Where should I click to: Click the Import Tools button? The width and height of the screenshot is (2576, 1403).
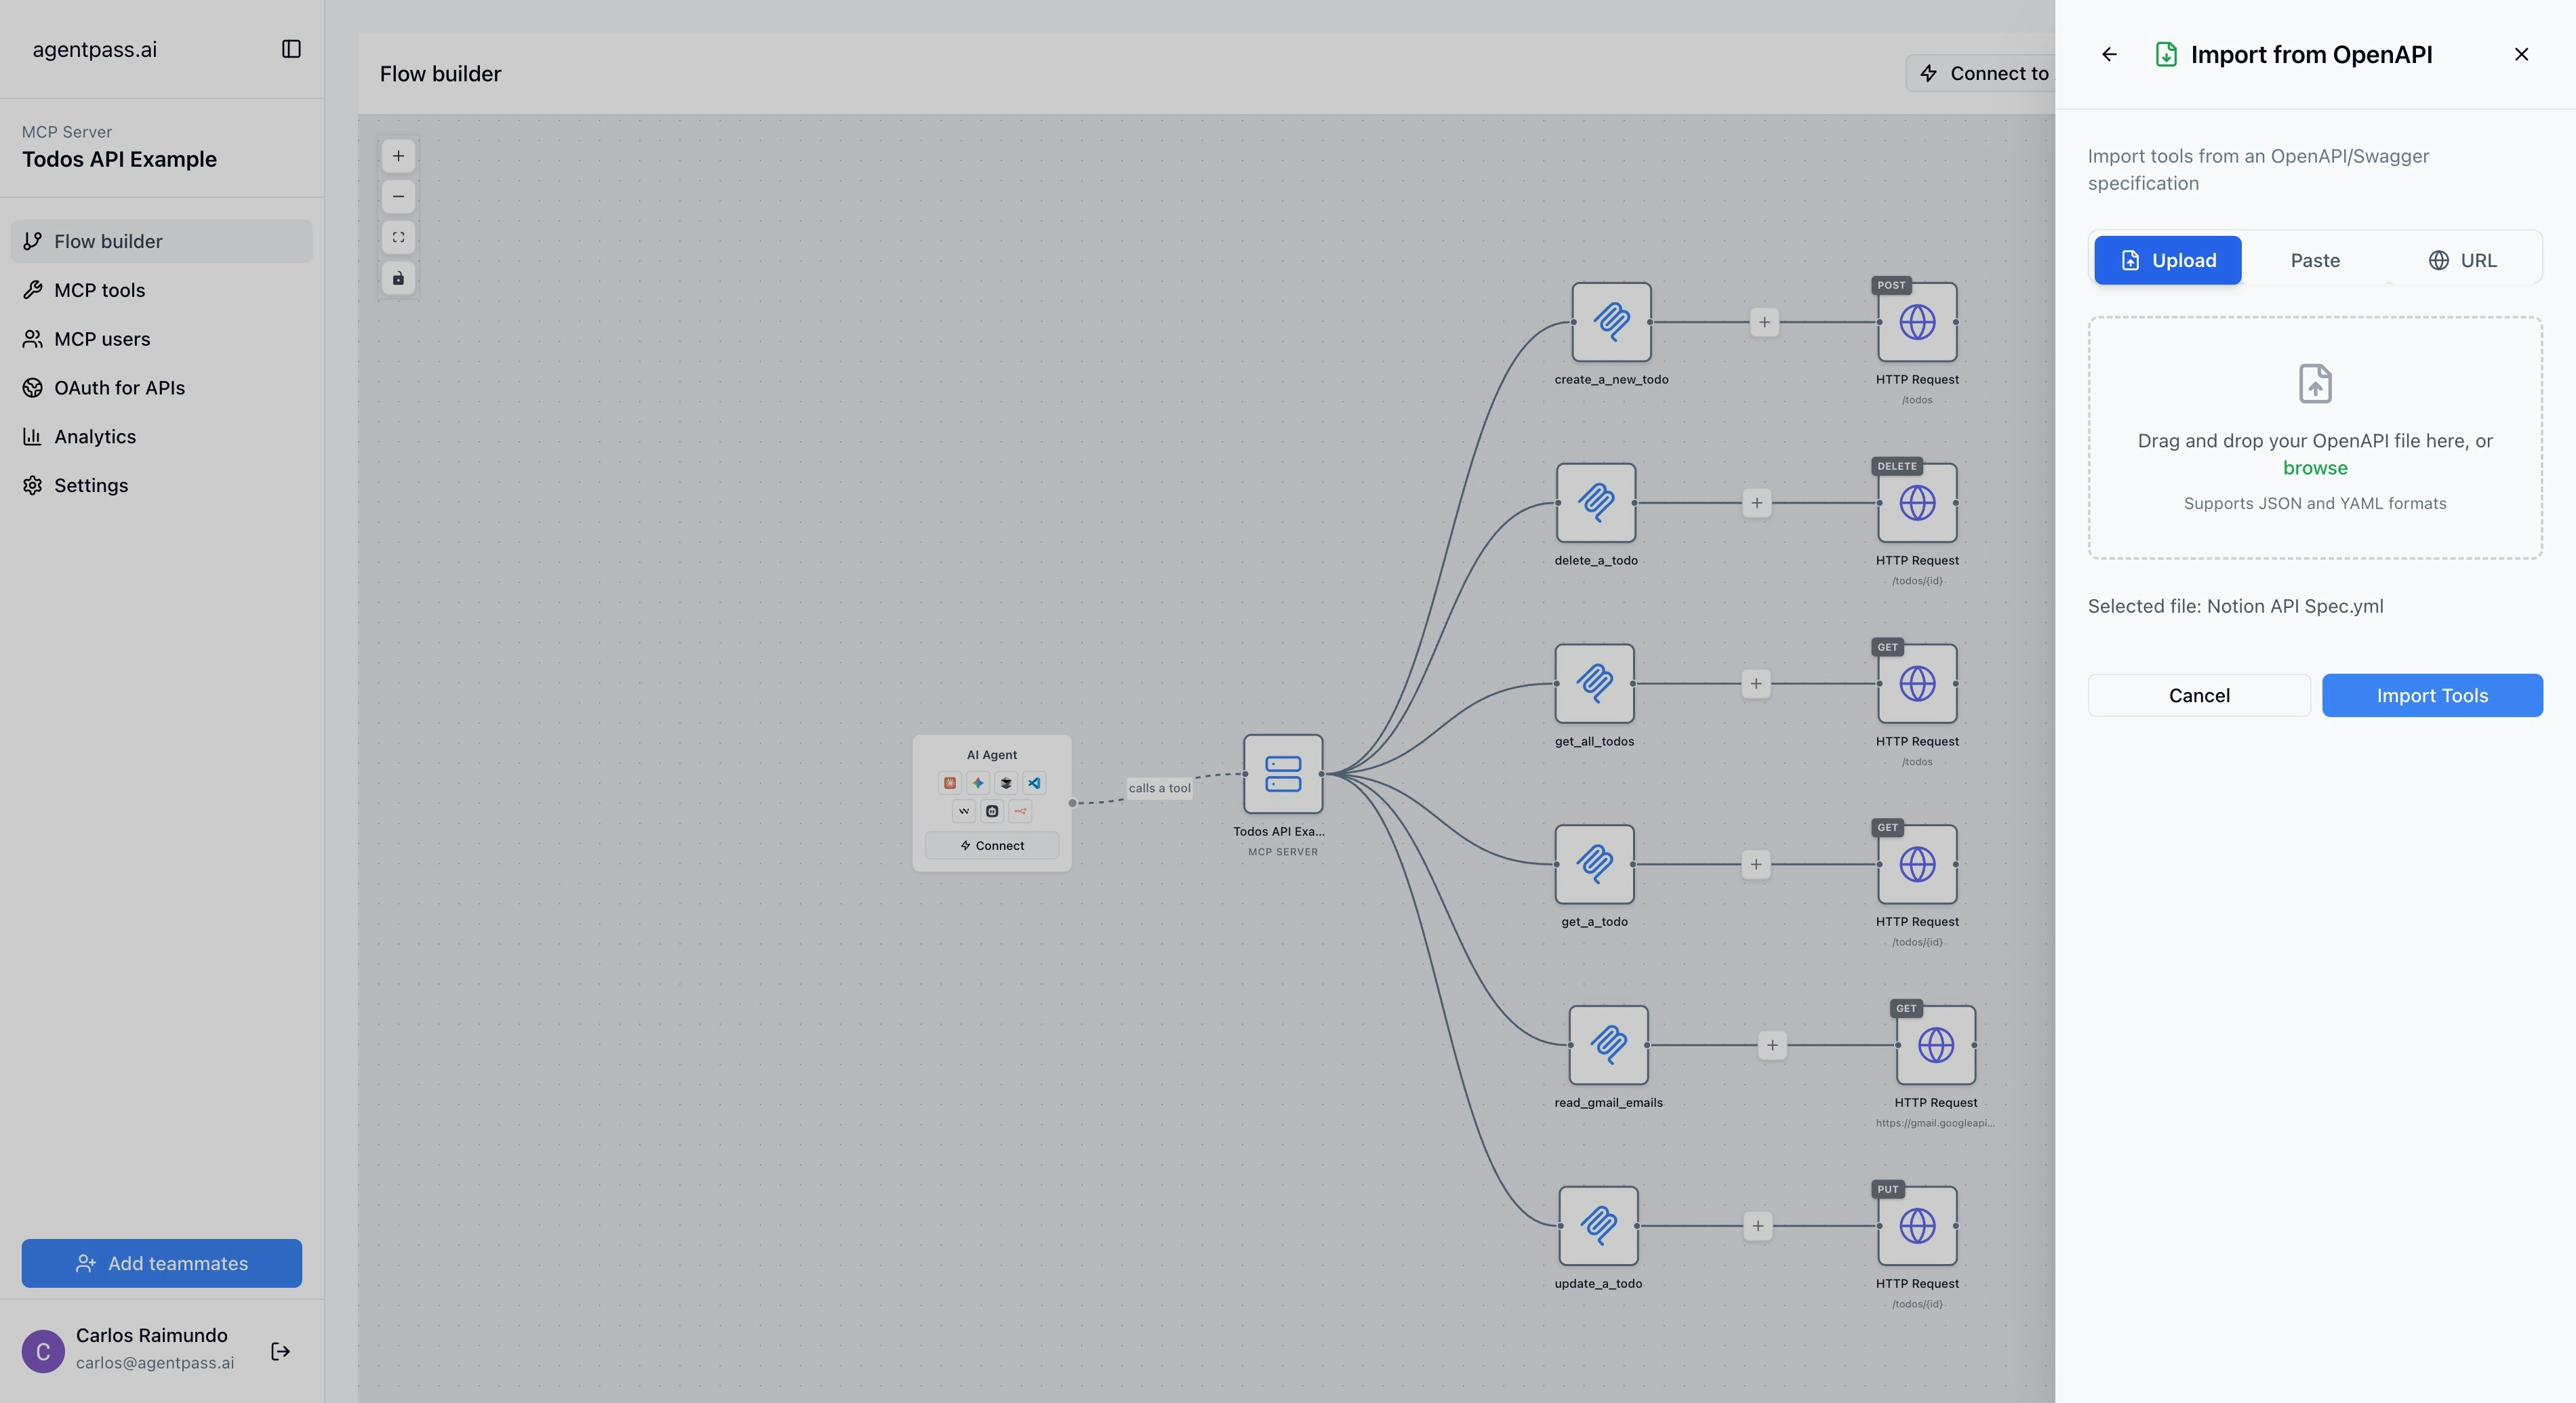(x=2431, y=695)
